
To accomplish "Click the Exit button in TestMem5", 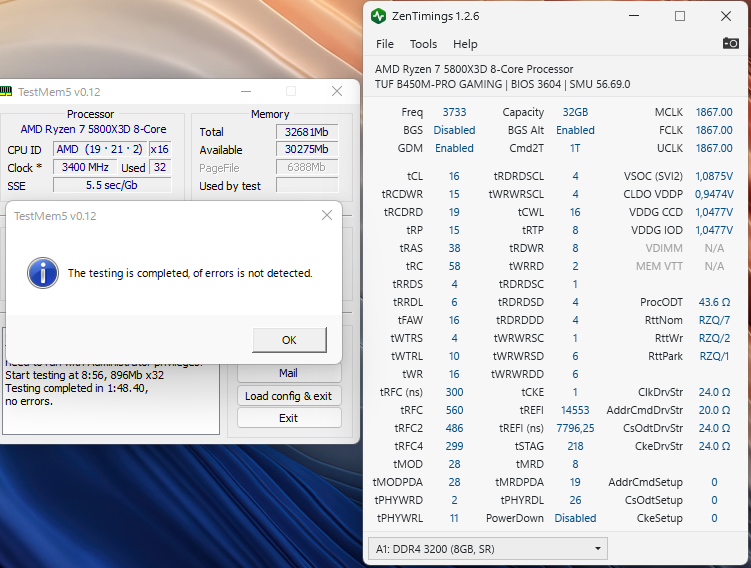I will (x=288, y=418).
